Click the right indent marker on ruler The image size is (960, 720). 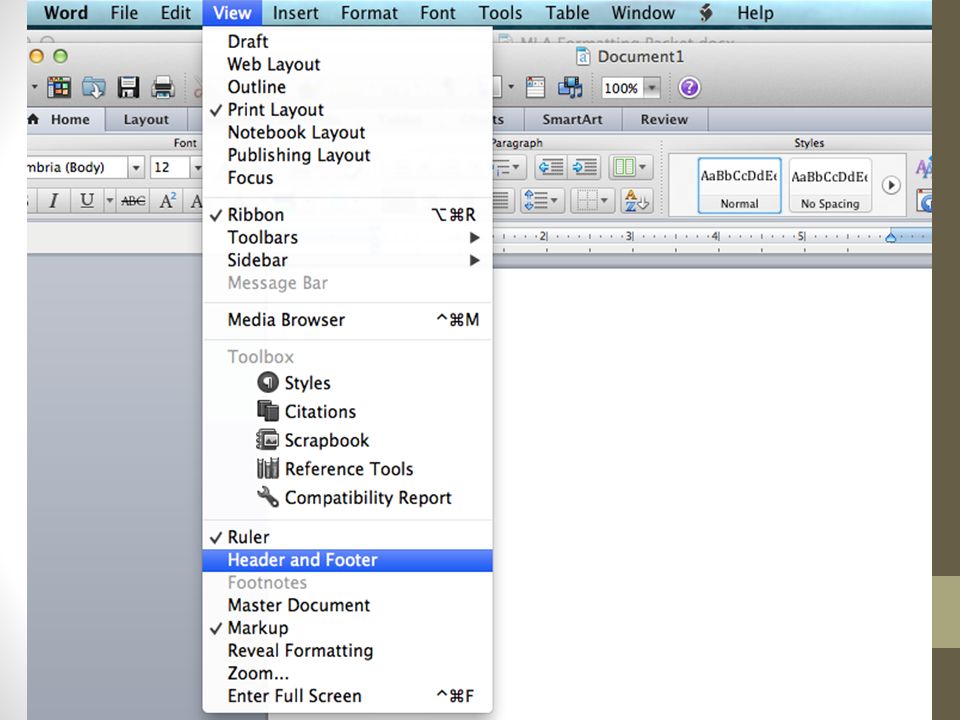(891, 236)
